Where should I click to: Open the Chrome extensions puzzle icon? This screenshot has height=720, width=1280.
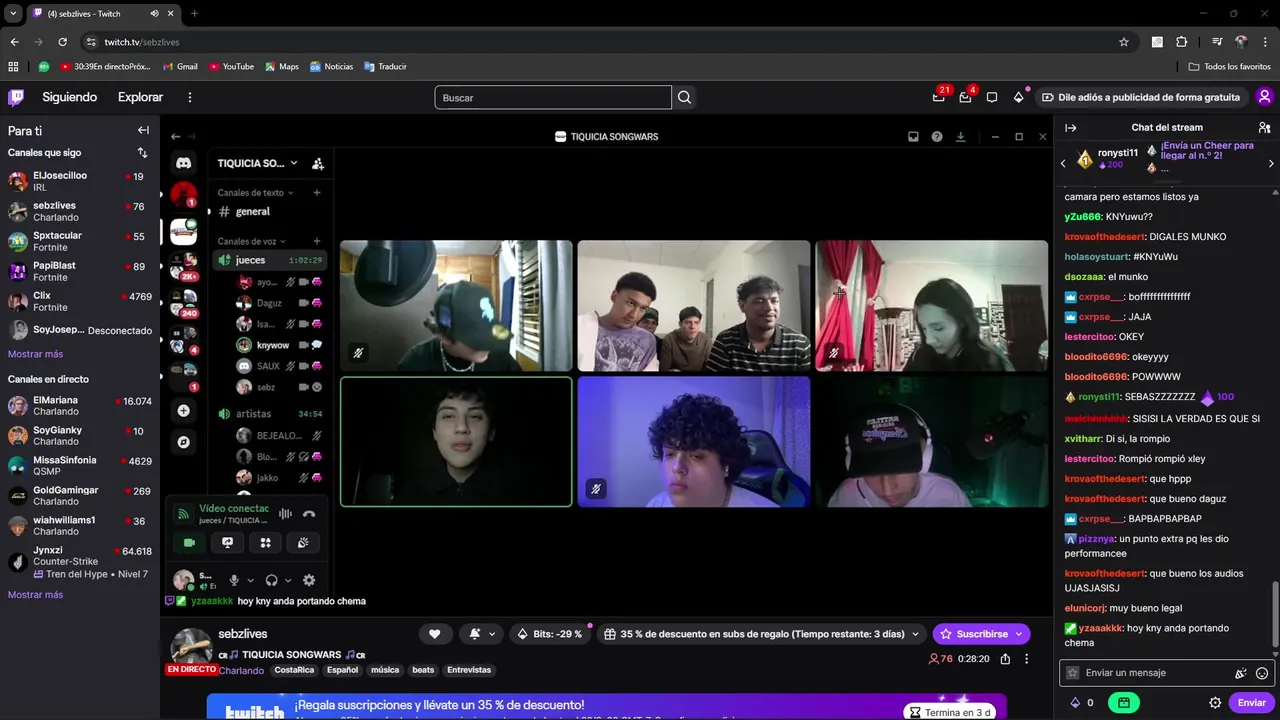1181,42
